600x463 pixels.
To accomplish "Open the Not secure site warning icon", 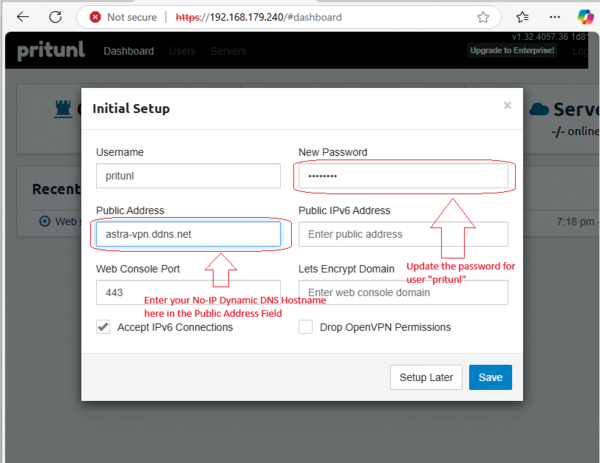I will pyautogui.click(x=95, y=17).
